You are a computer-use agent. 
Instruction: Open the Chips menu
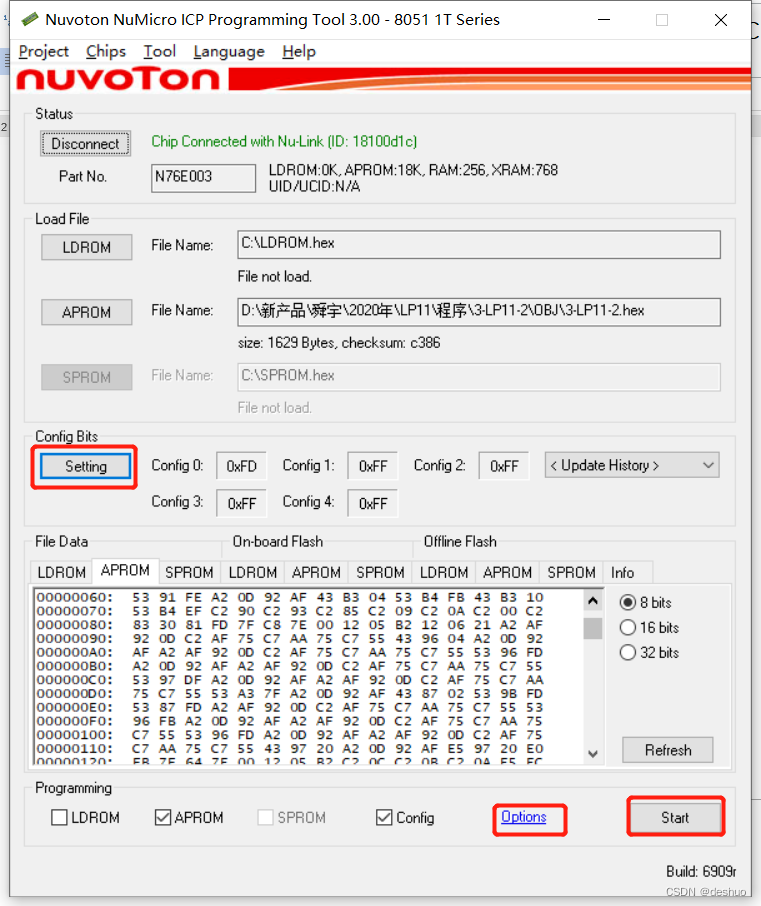click(106, 51)
